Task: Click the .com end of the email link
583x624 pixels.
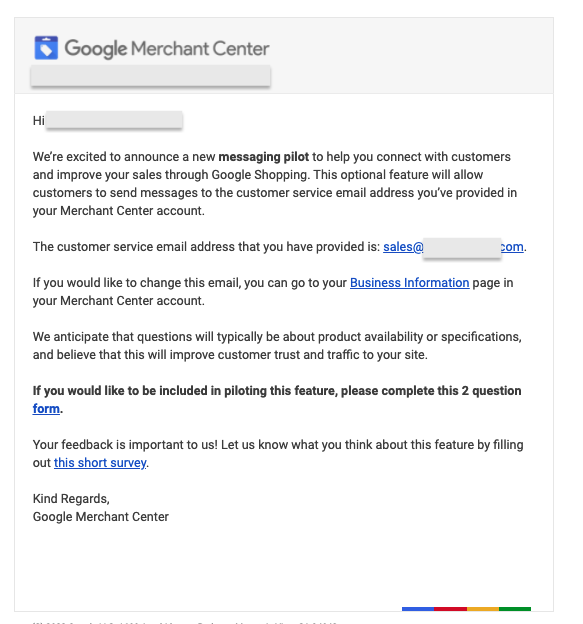Action: tap(512, 247)
